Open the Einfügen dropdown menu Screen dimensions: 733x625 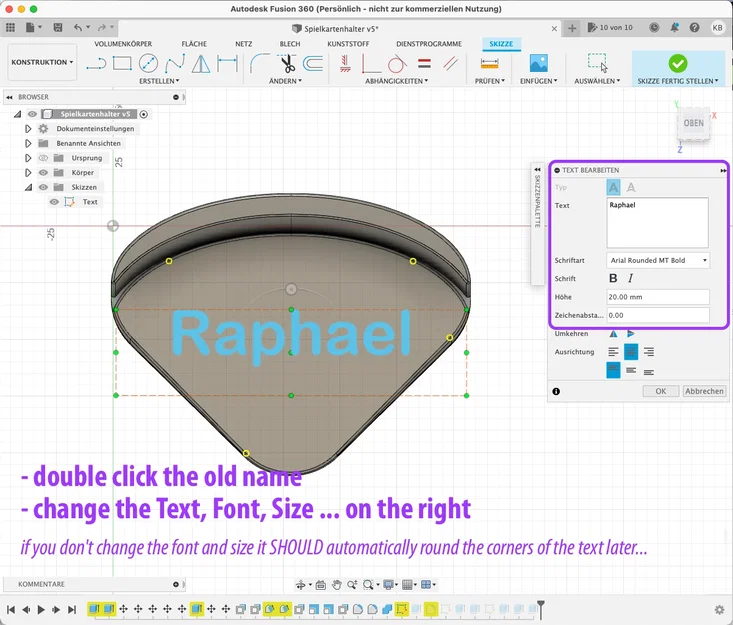tap(539, 81)
